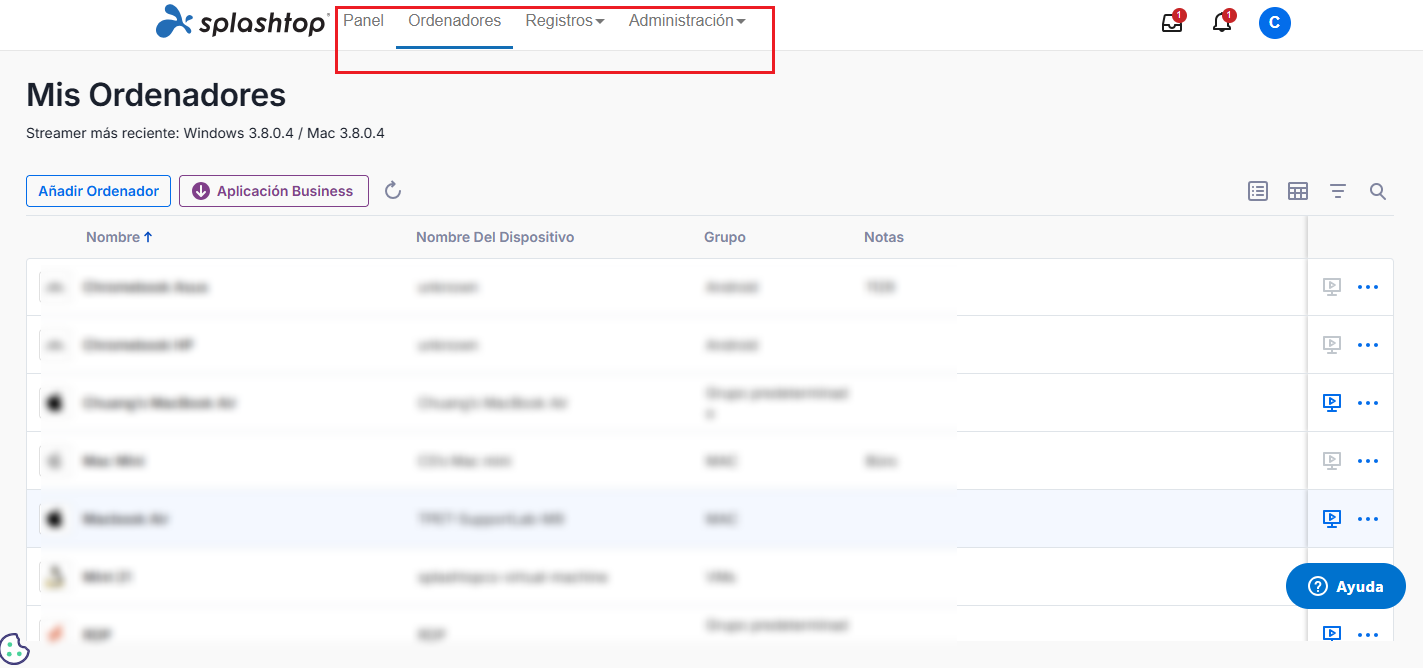Screen dimensions: 1423x668
Task: Open the computer search magnifier
Action: point(1378,191)
